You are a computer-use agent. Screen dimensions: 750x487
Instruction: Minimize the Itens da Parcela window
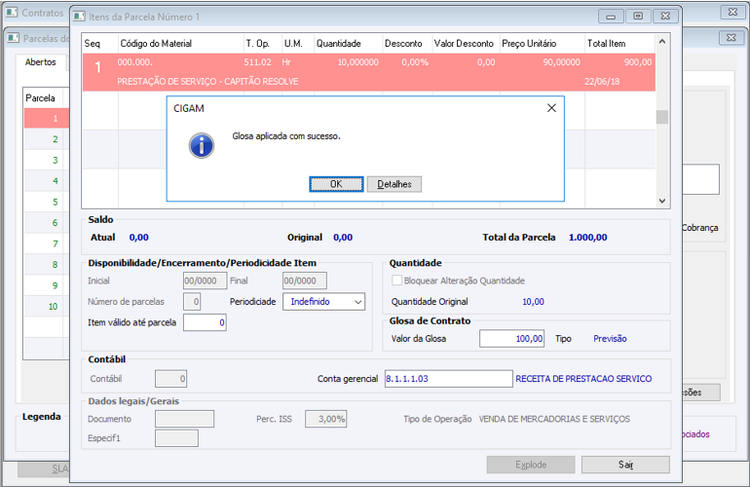(611, 16)
